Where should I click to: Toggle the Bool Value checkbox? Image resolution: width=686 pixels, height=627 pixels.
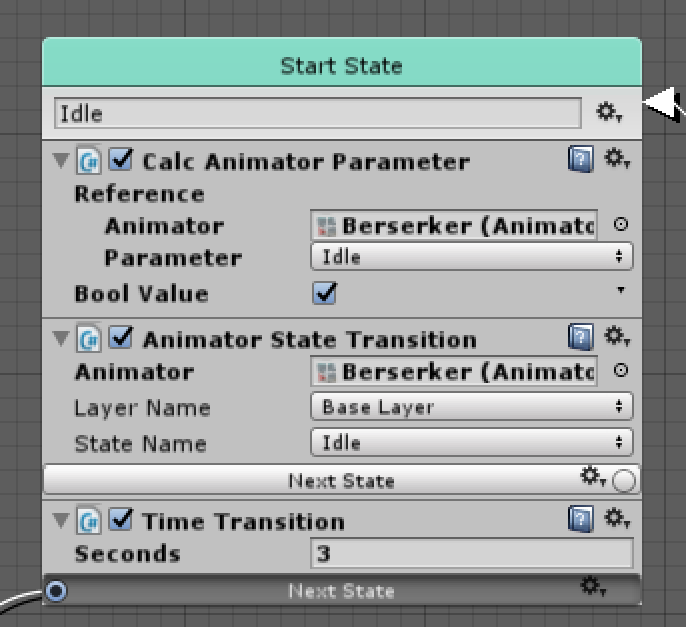pos(324,294)
